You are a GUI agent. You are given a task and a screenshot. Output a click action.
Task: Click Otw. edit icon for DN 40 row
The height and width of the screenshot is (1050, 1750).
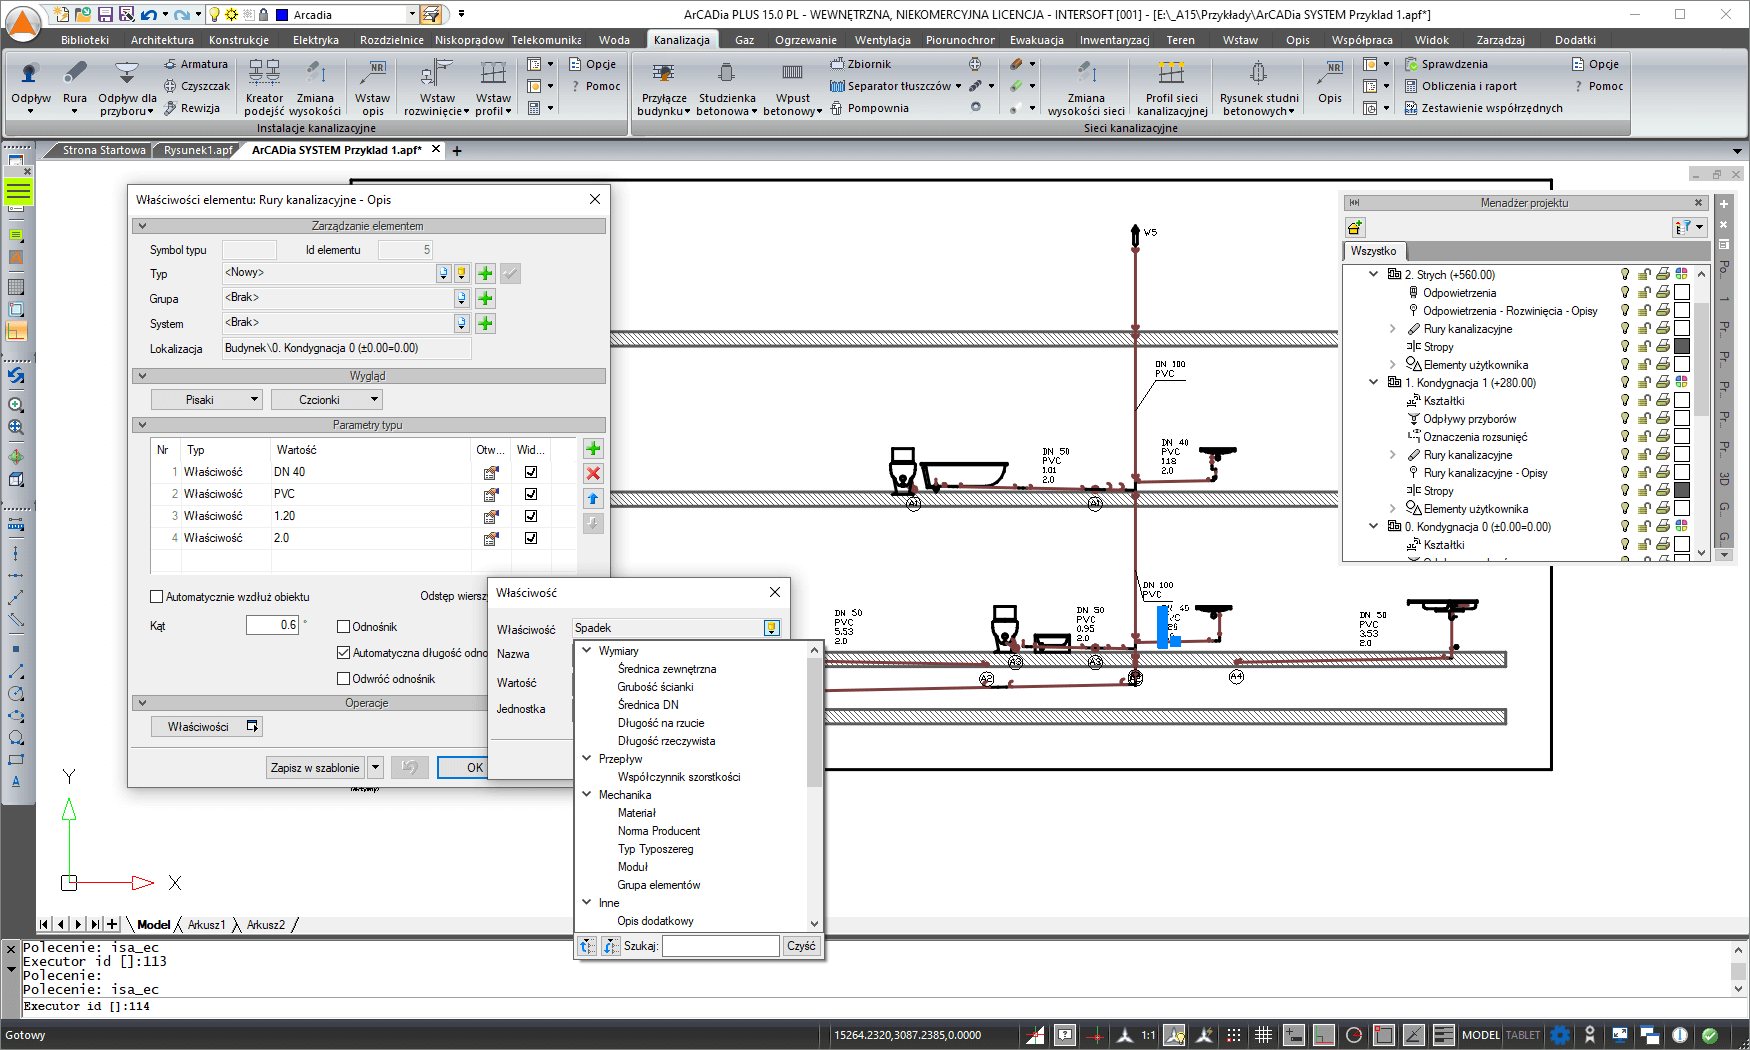tap(491, 472)
